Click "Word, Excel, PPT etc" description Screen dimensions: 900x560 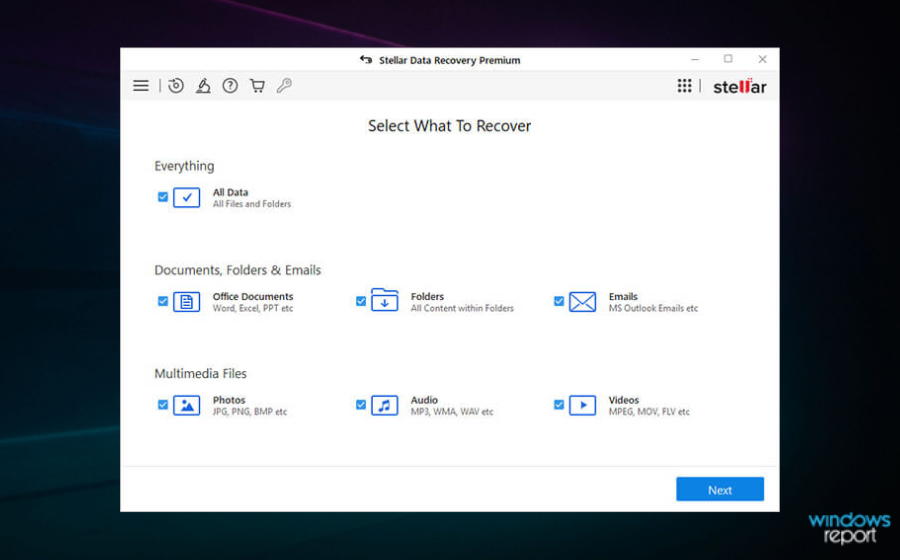coord(253,308)
